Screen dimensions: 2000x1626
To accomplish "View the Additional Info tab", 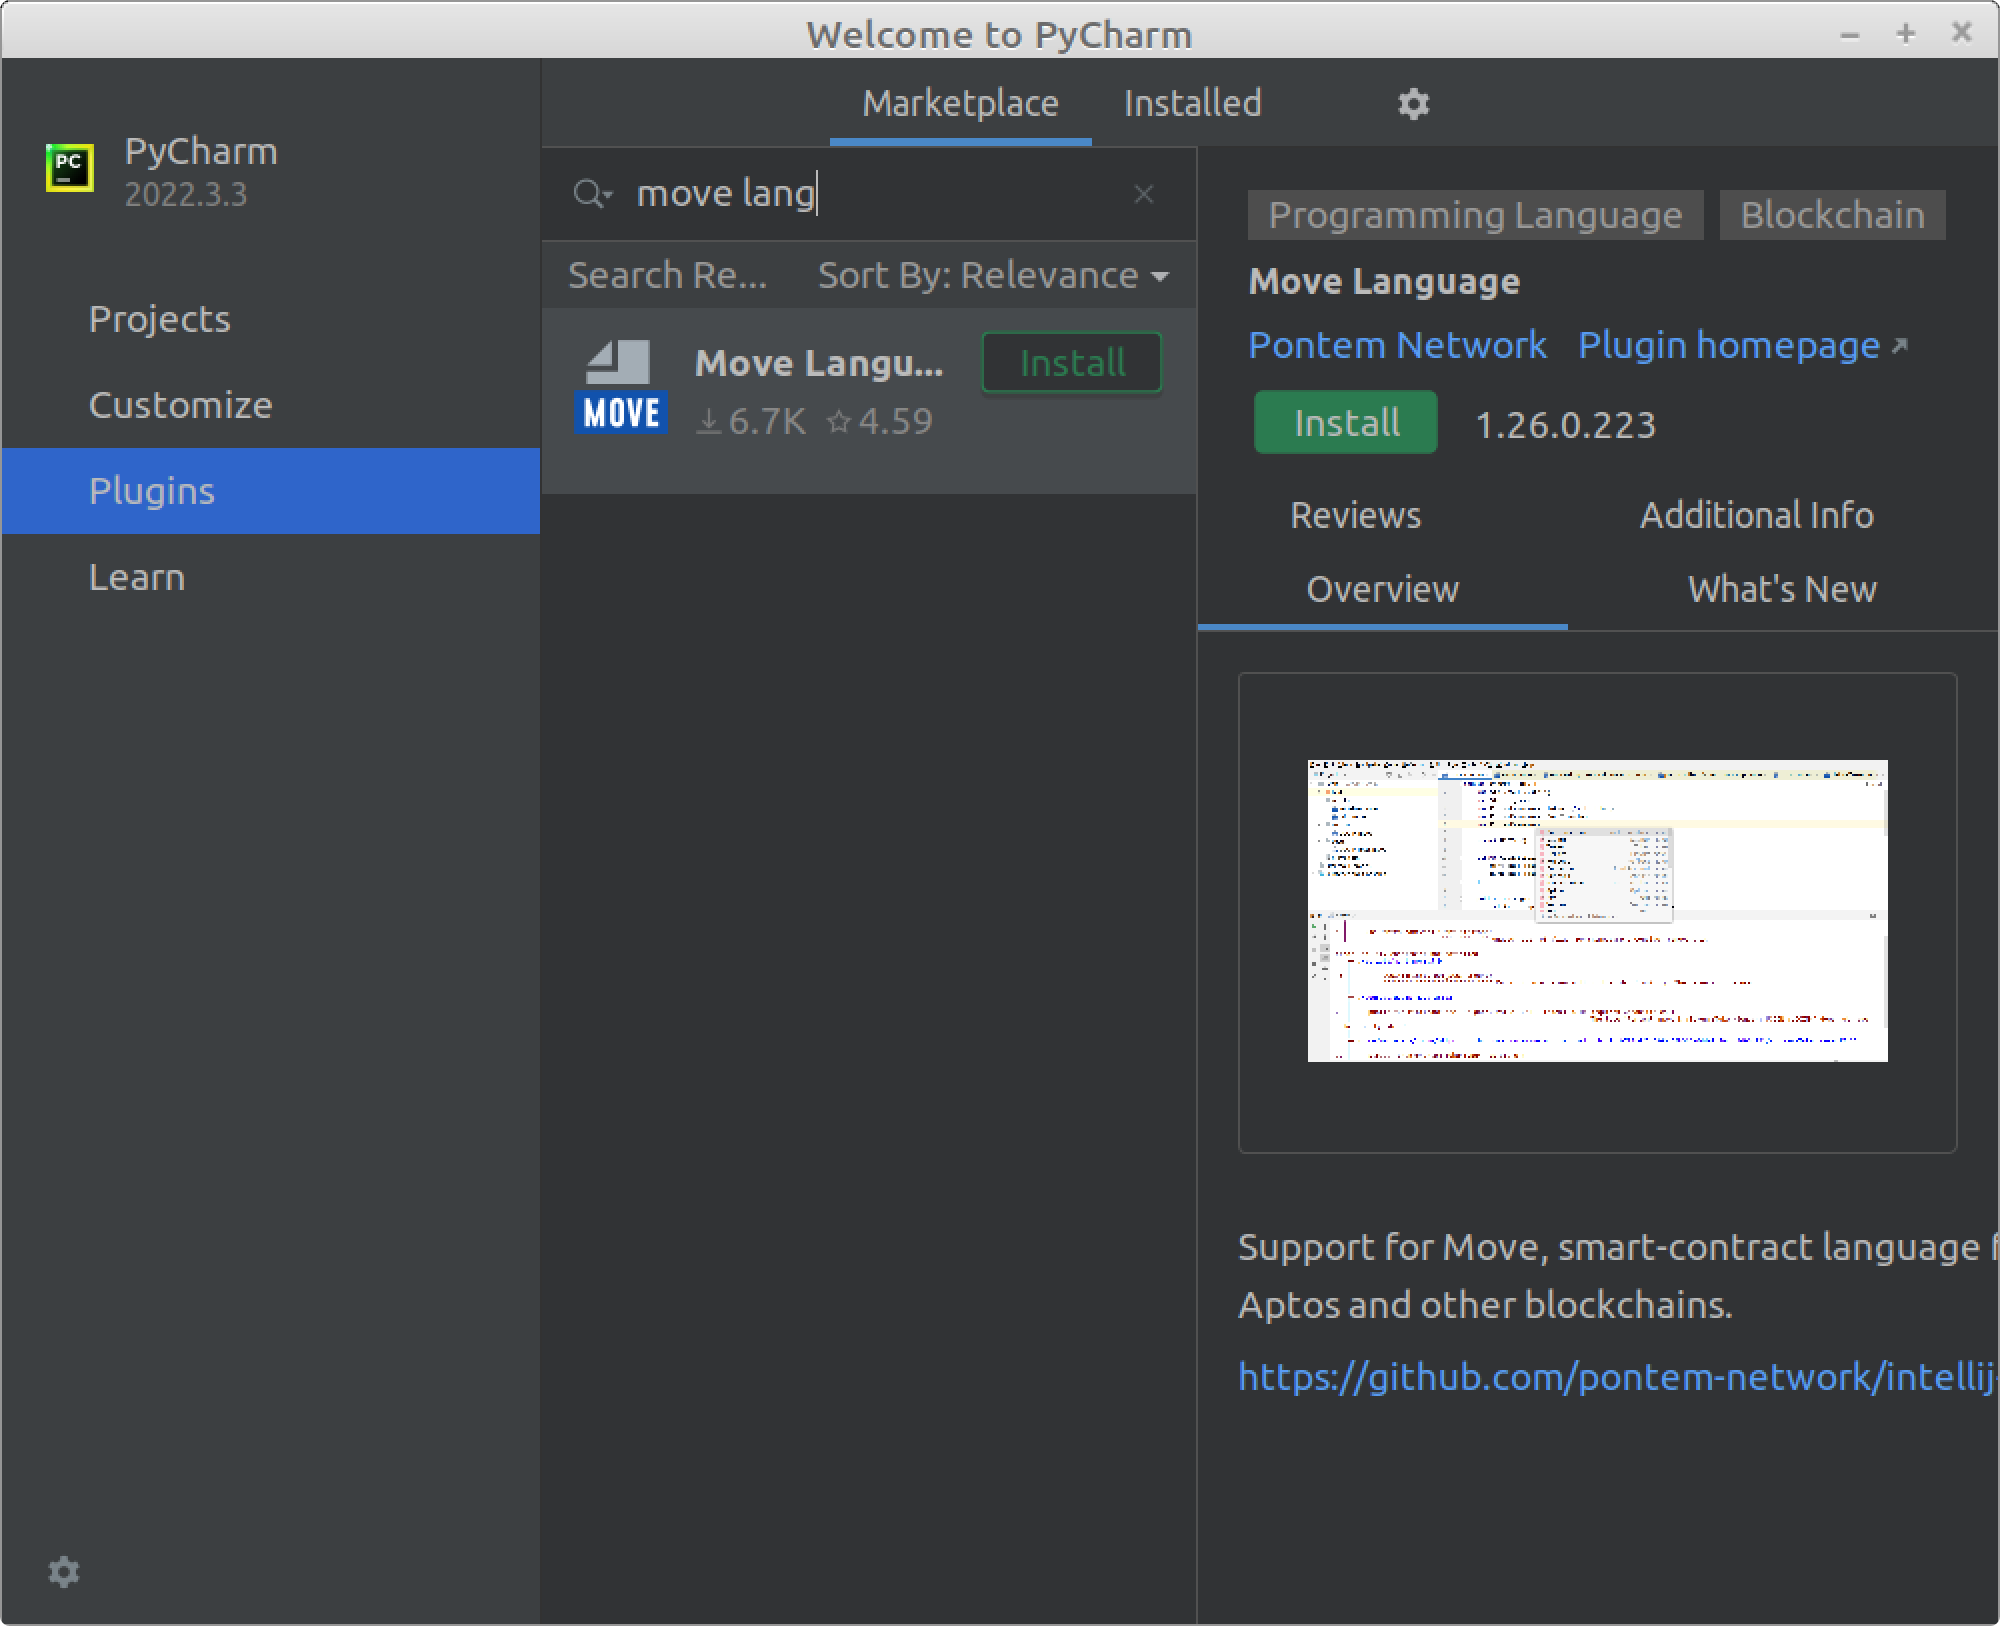I will point(1756,515).
